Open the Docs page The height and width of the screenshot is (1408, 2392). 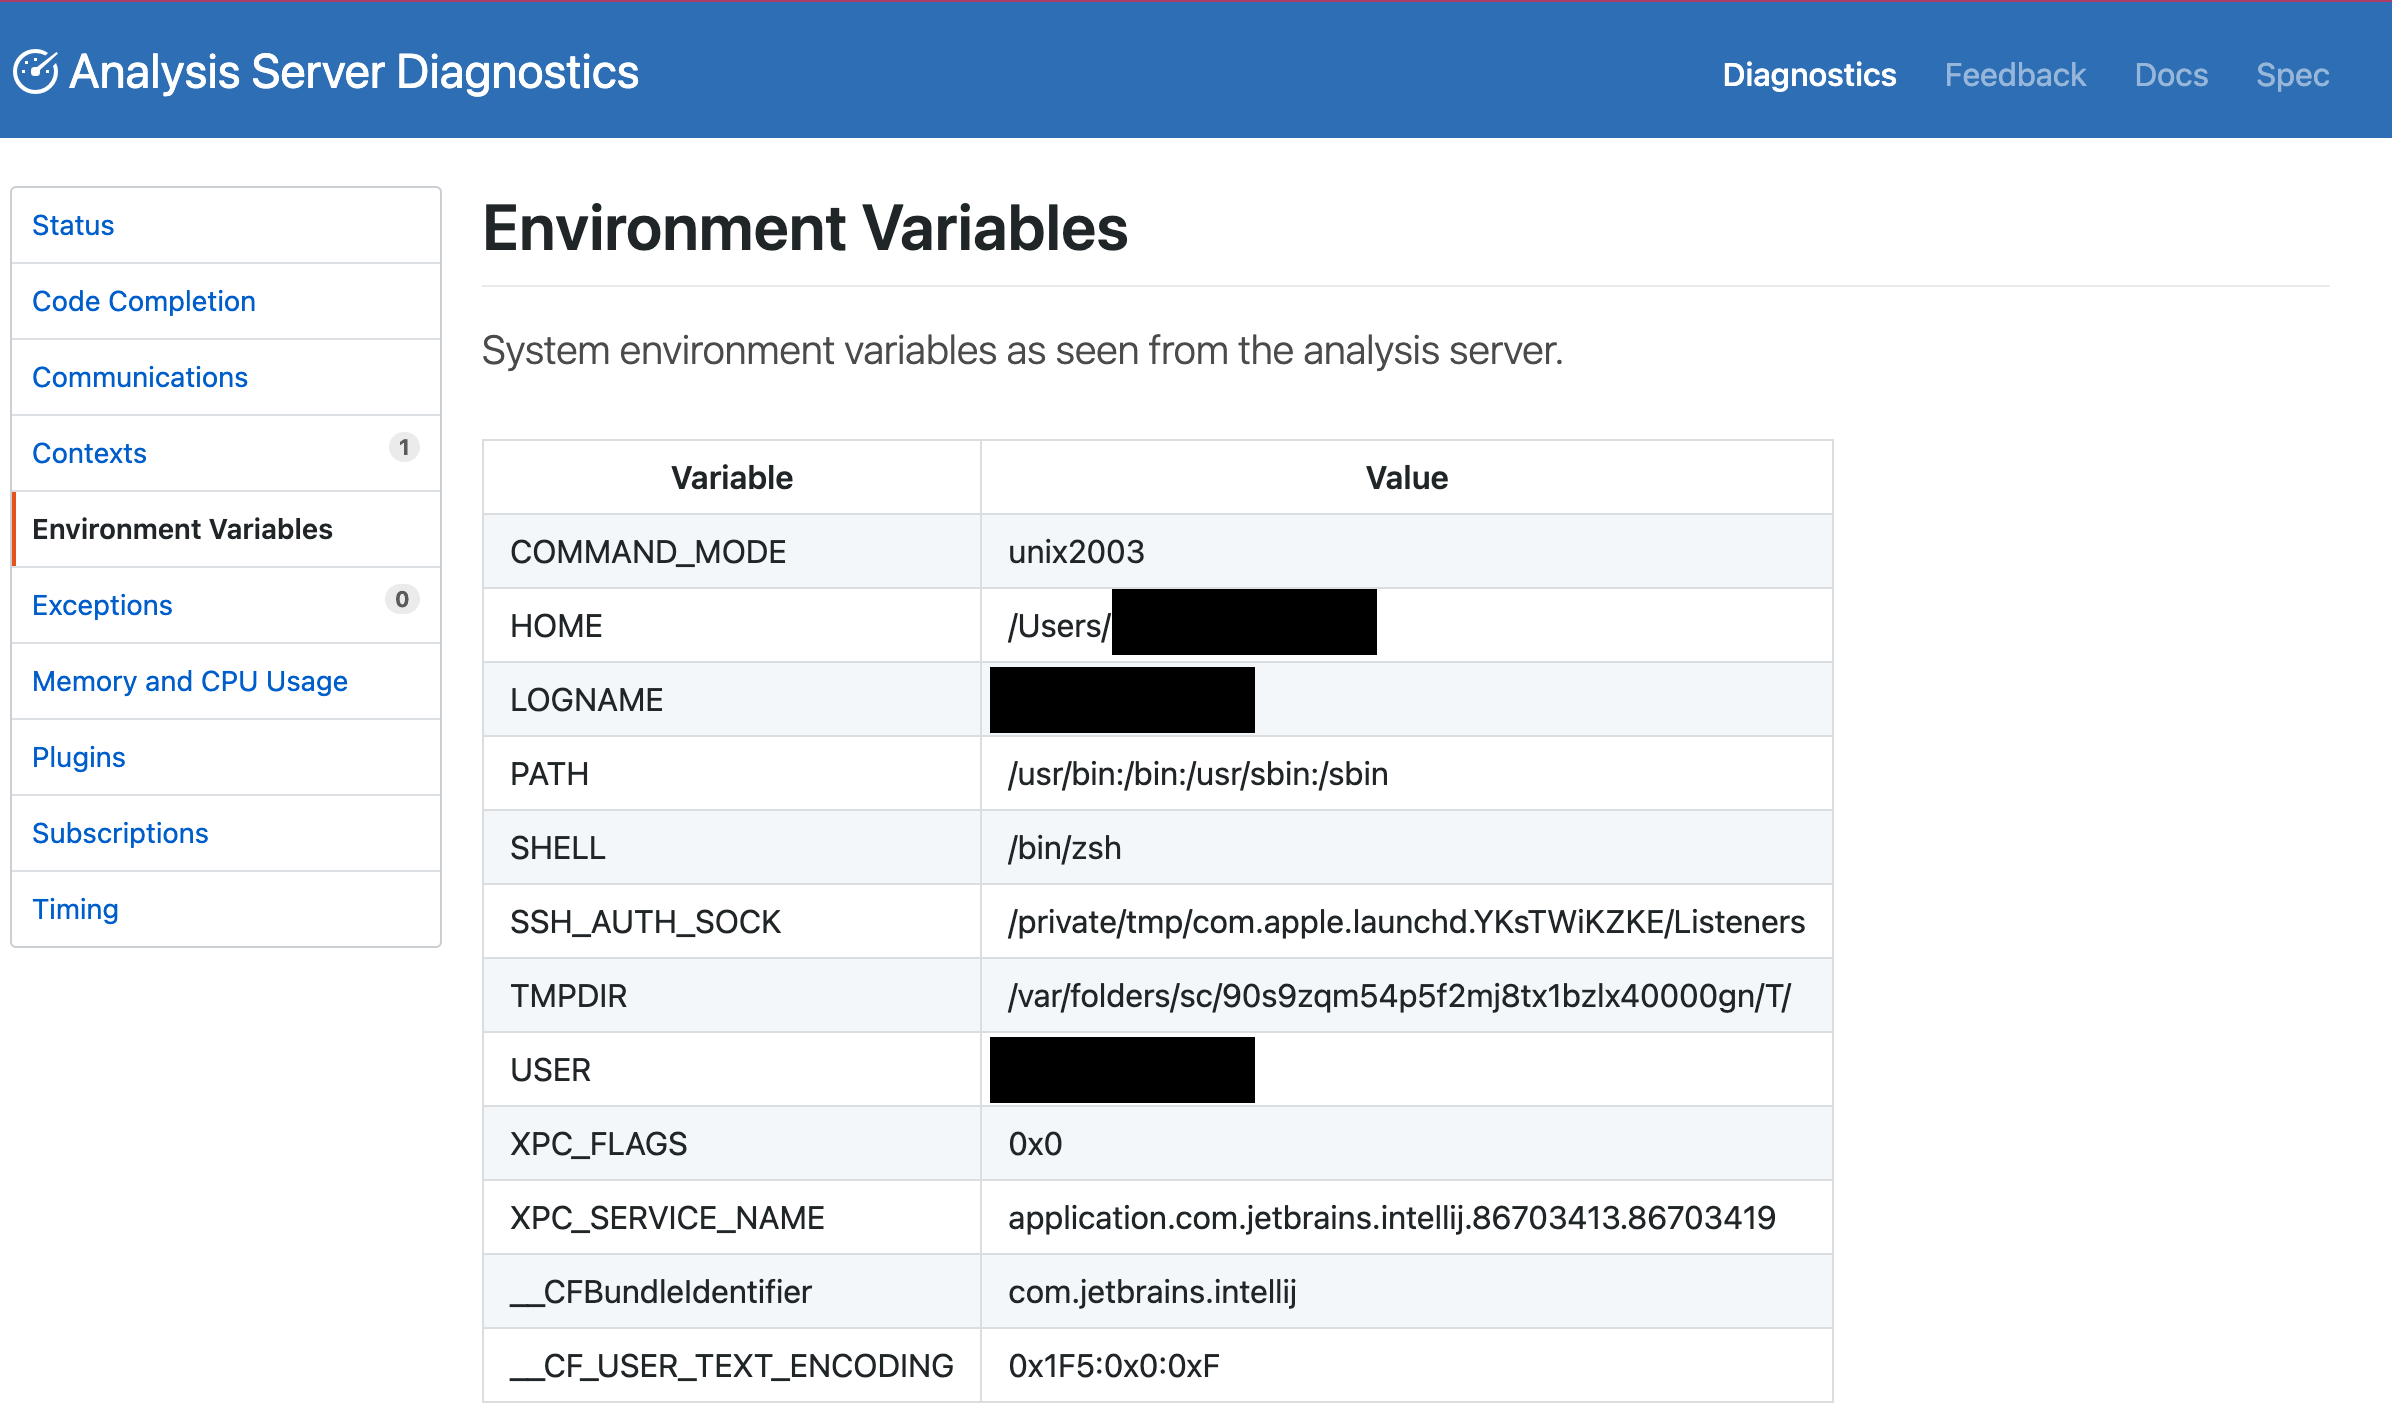[2170, 74]
